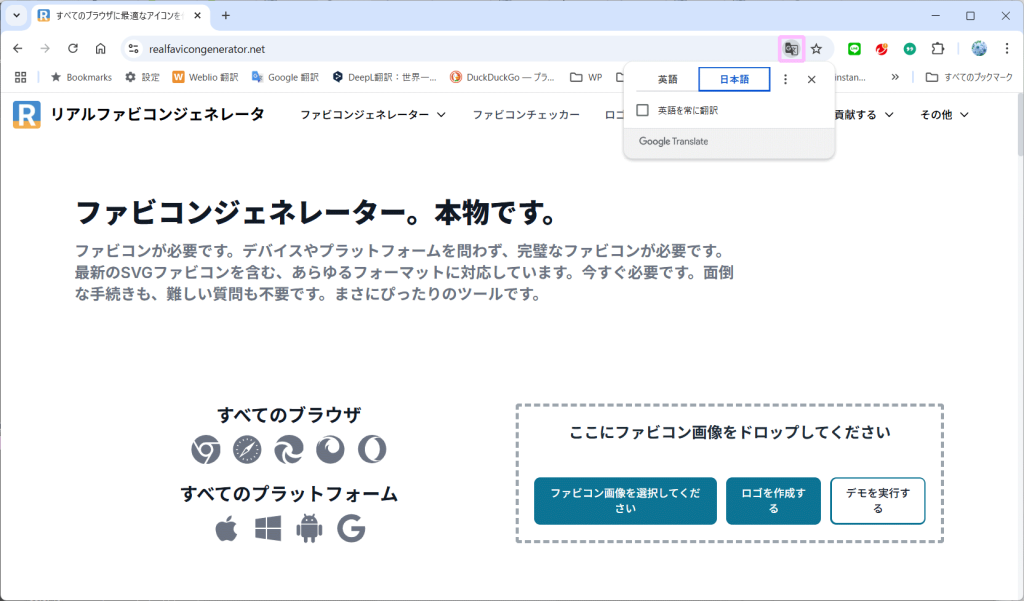Screen dimensions: 1024x601
Task: Select the active すべてのブラウザに最適なアイコン tab
Action: [x=121, y=15]
